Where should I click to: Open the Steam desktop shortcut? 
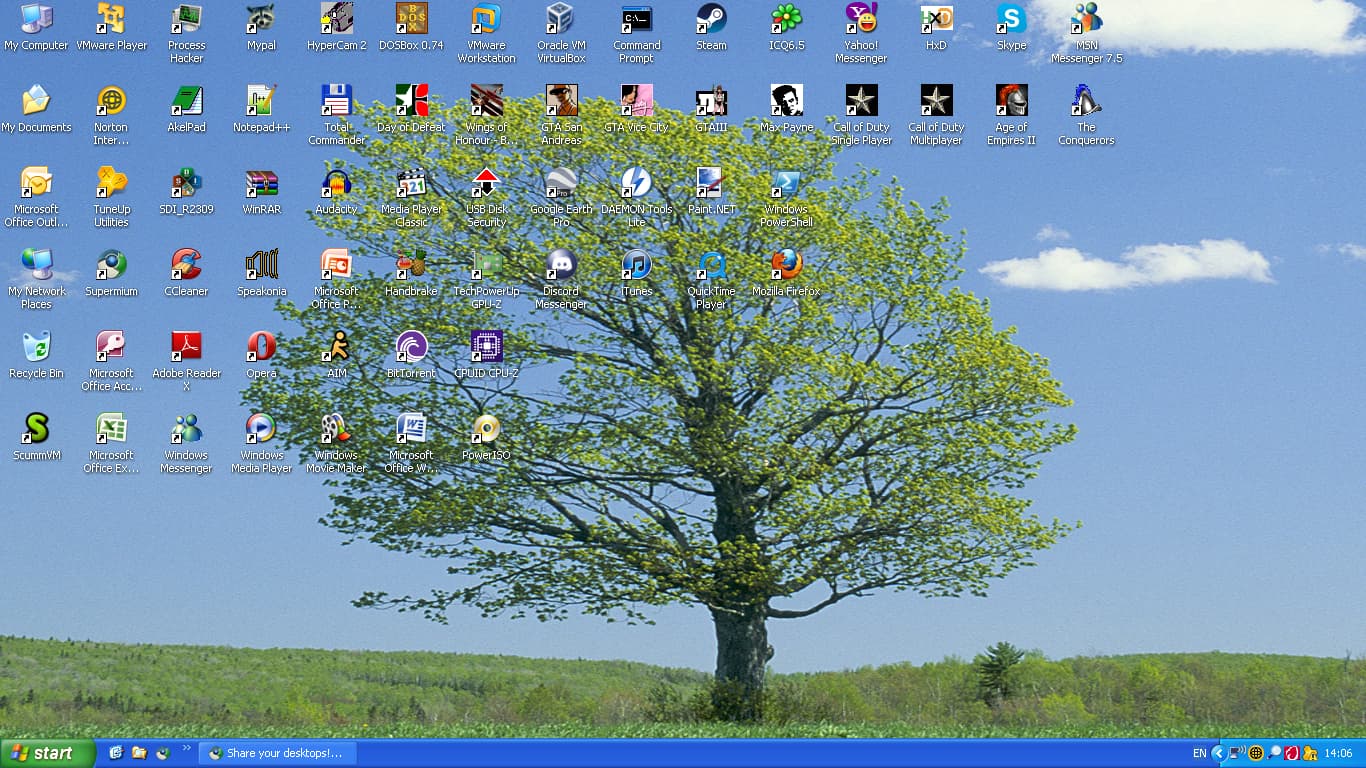(x=711, y=19)
